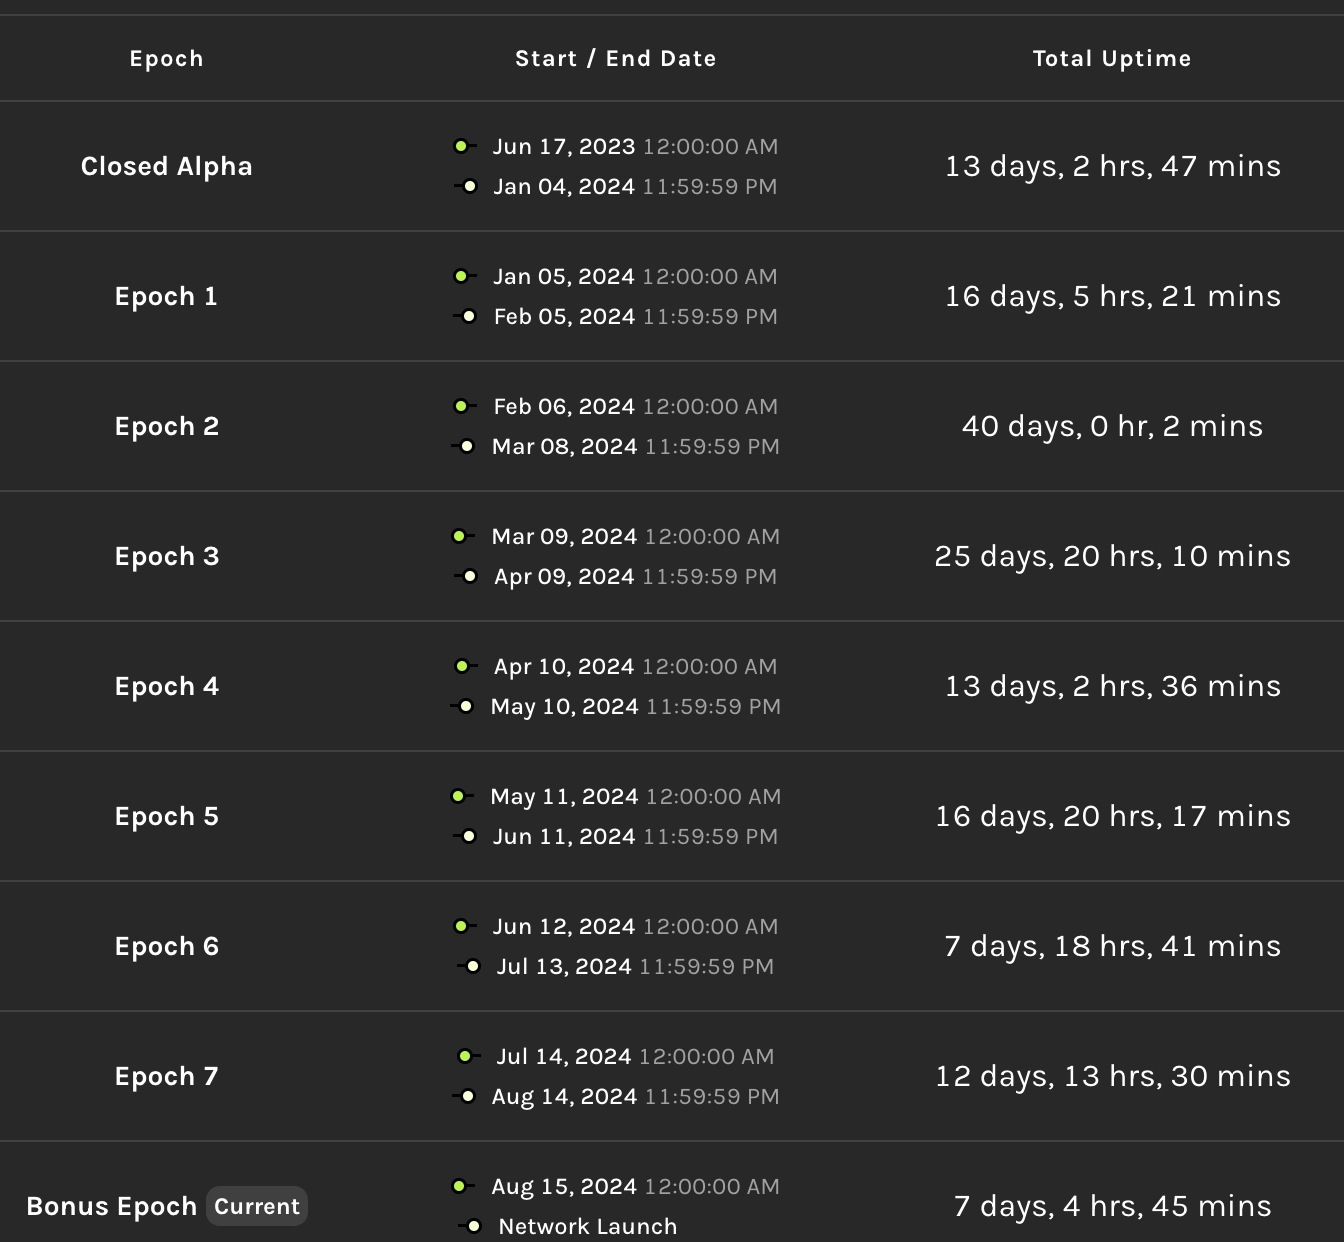Viewport: 1344px width, 1242px height.
Task: Click the Epoch 2 uptime of 40 days
Action: click(x=1112, y=427)
